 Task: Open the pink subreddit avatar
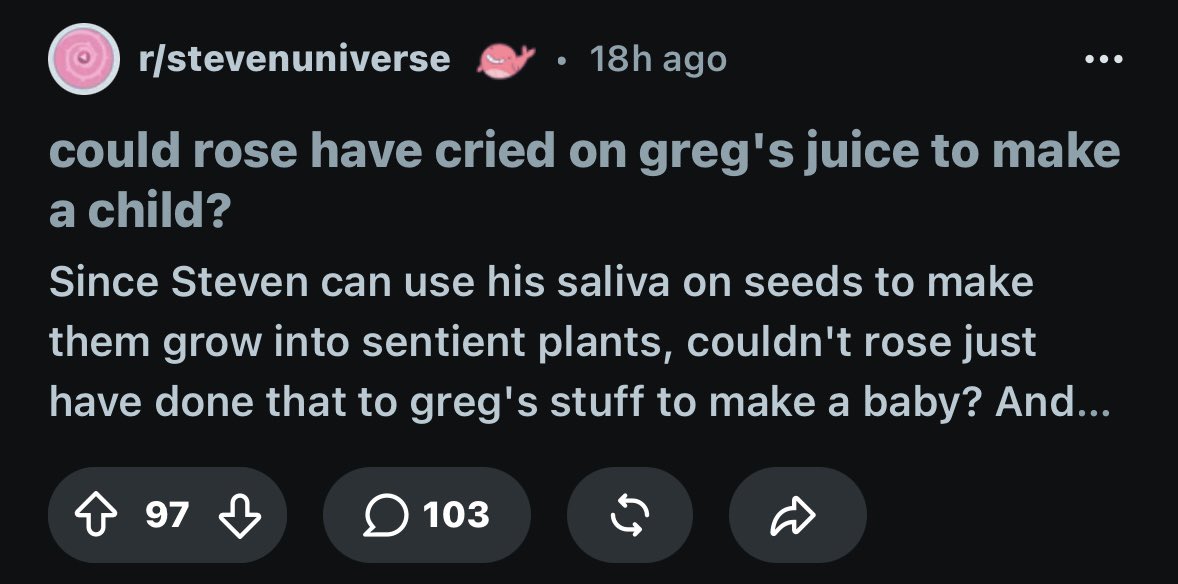[84, 59]
